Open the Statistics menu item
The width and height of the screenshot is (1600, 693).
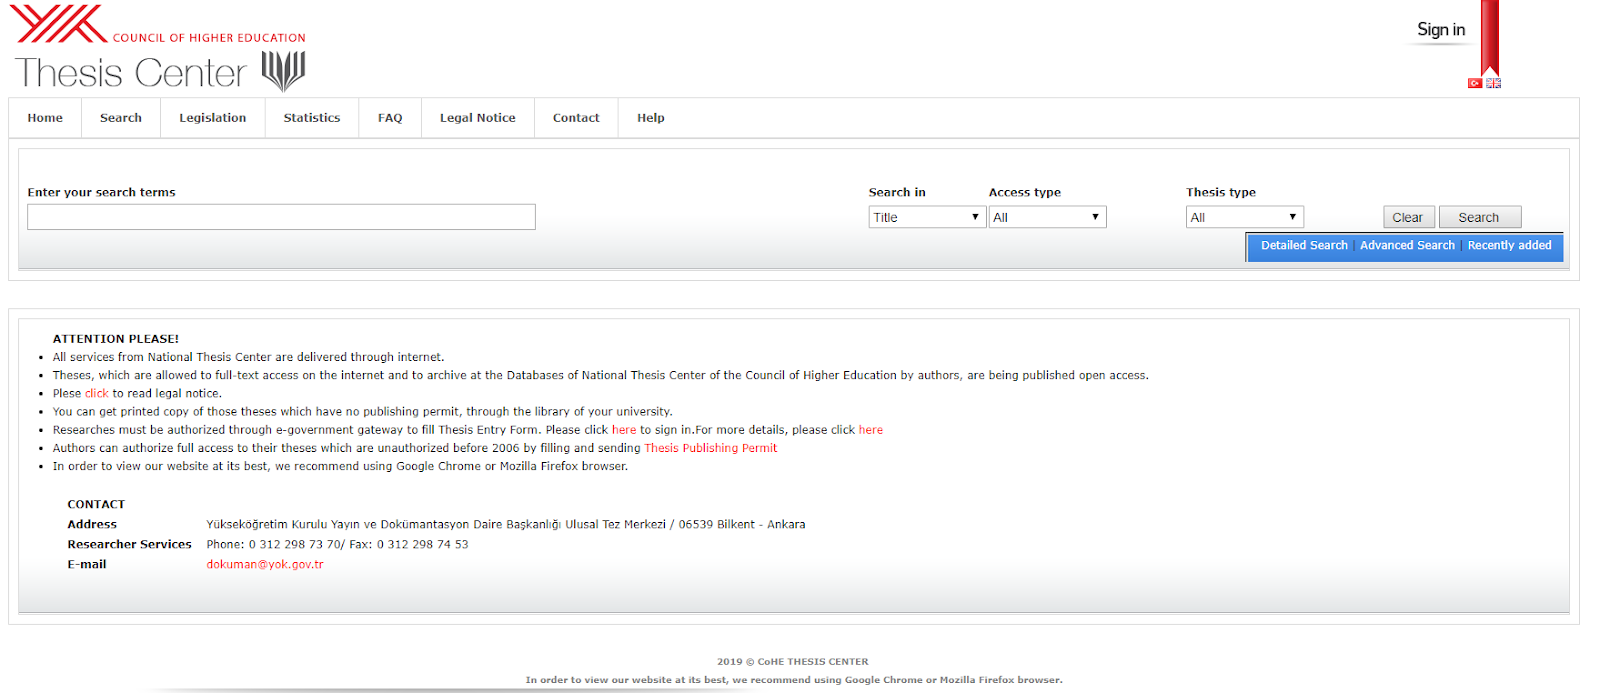[312, 118]
